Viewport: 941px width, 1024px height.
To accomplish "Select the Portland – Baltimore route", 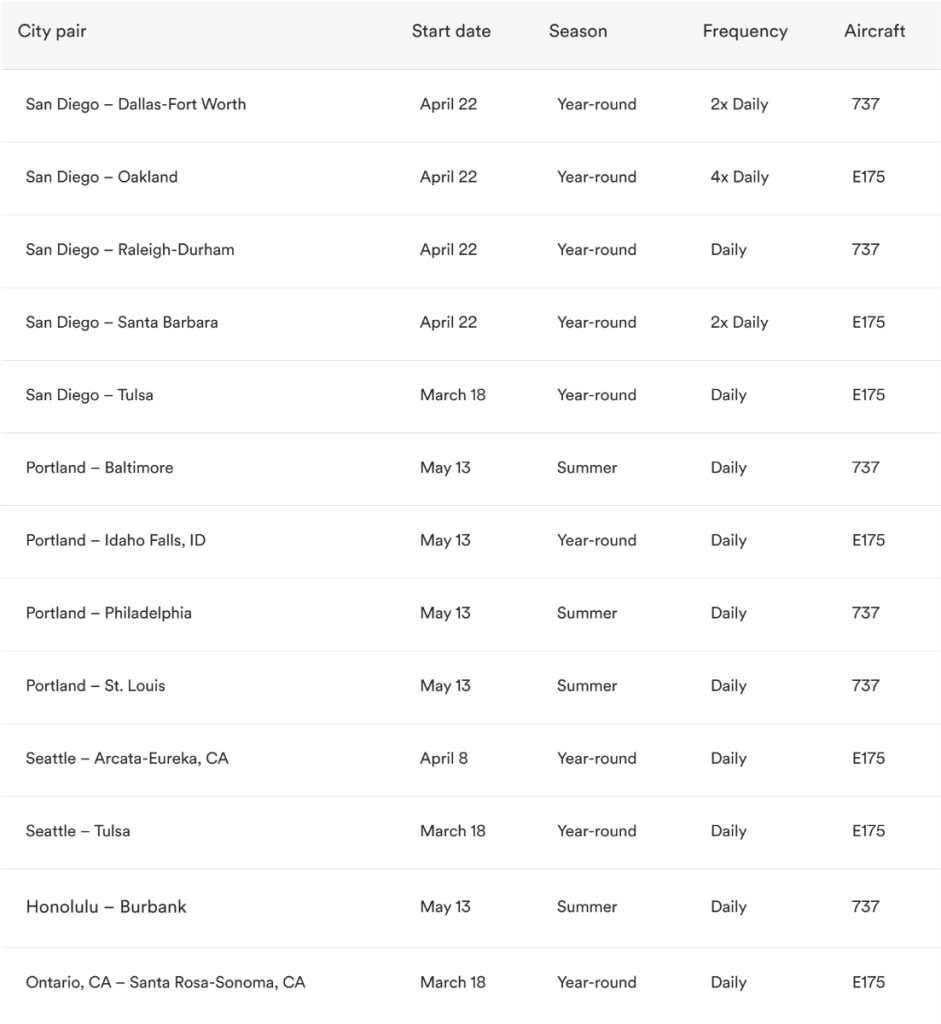I will [100, 467].
